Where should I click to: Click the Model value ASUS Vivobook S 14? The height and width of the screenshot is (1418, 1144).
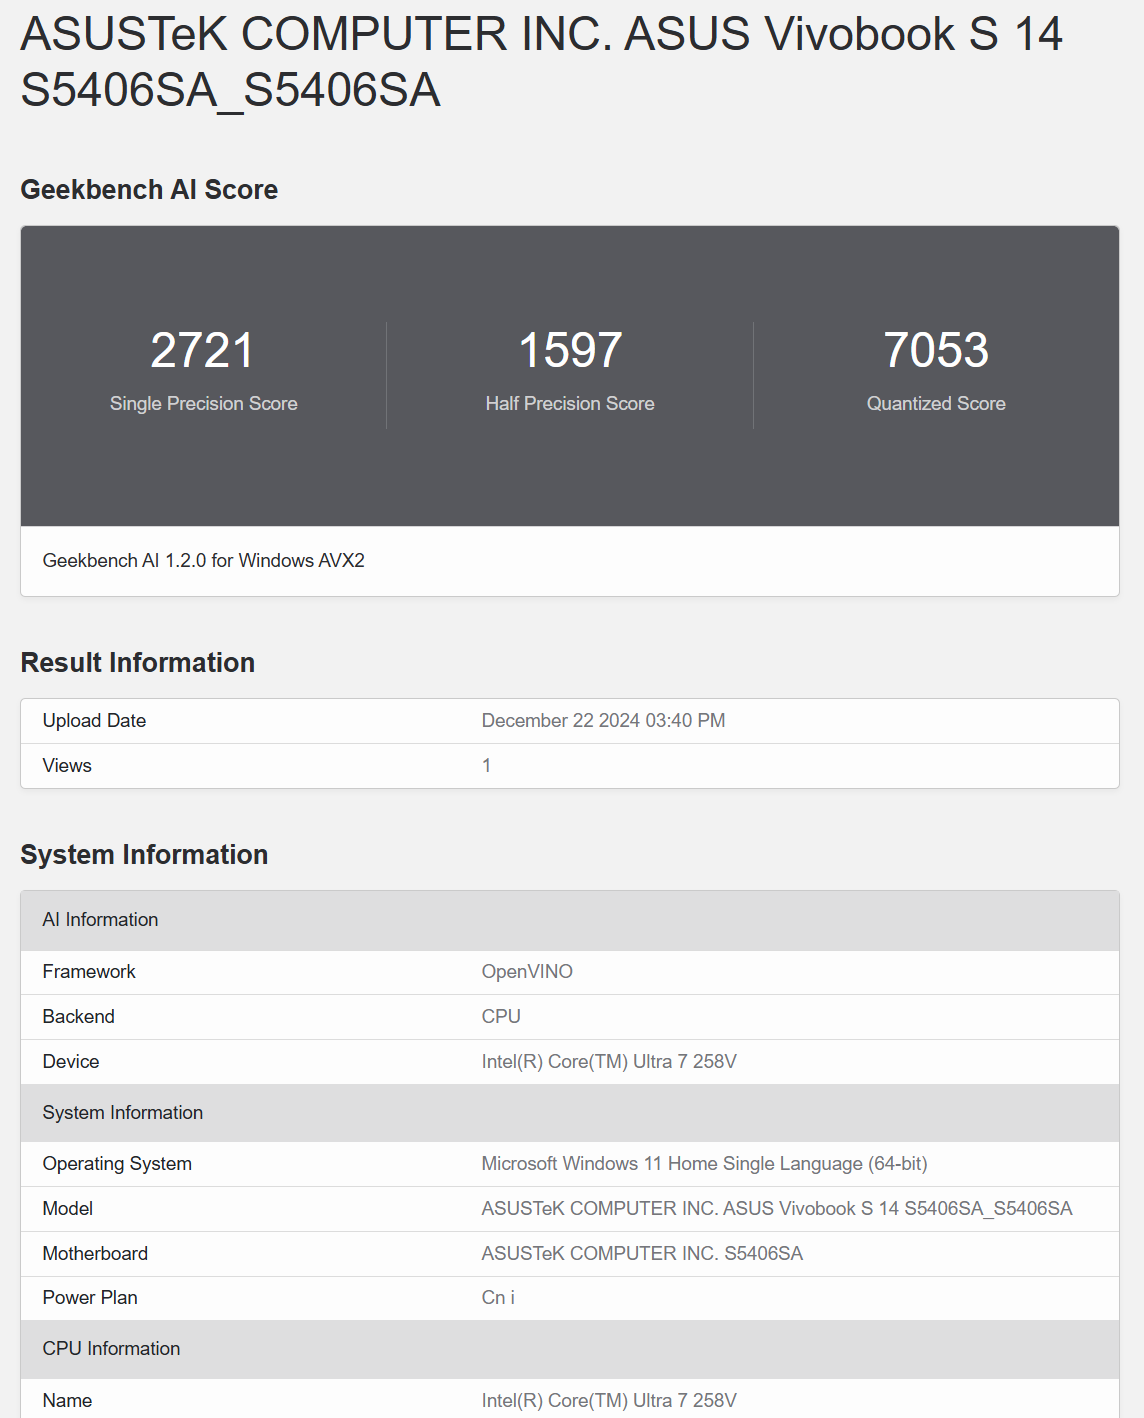tap(777, 1209)
